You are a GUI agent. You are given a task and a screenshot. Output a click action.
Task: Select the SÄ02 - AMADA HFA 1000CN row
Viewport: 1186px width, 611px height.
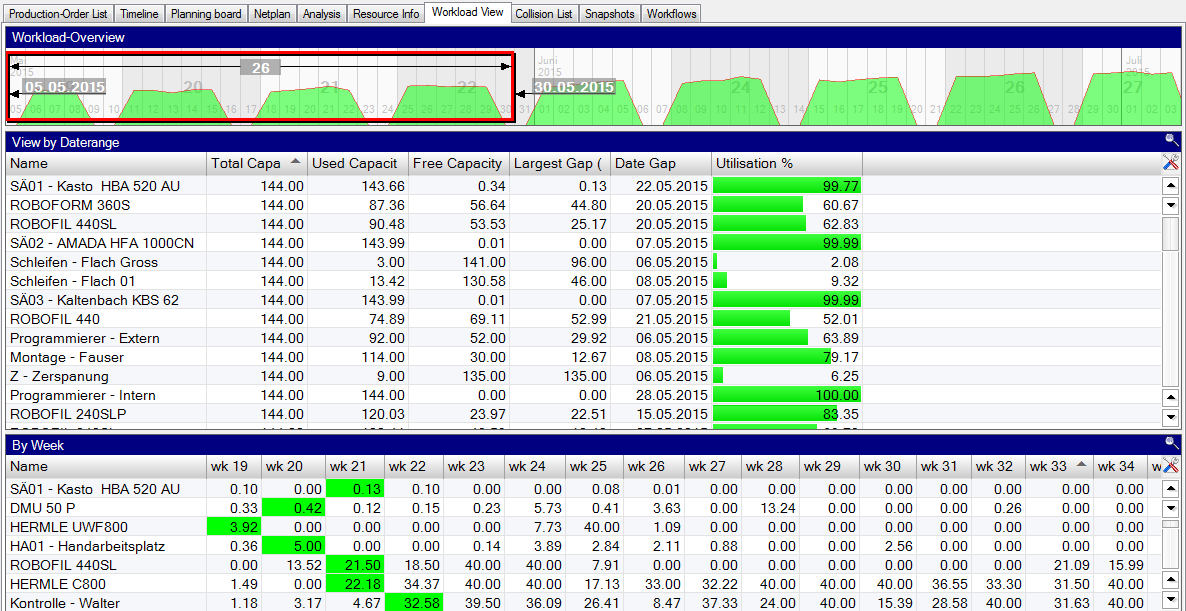pos(584,243)
